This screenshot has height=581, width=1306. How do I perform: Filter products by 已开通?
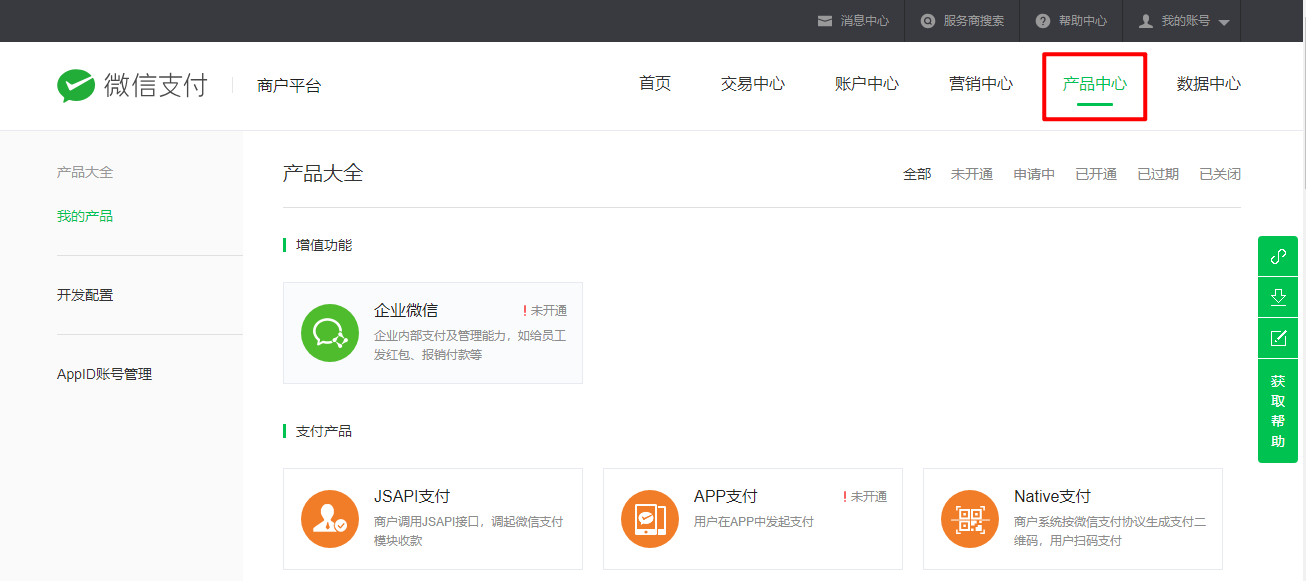pos(1096,174)
